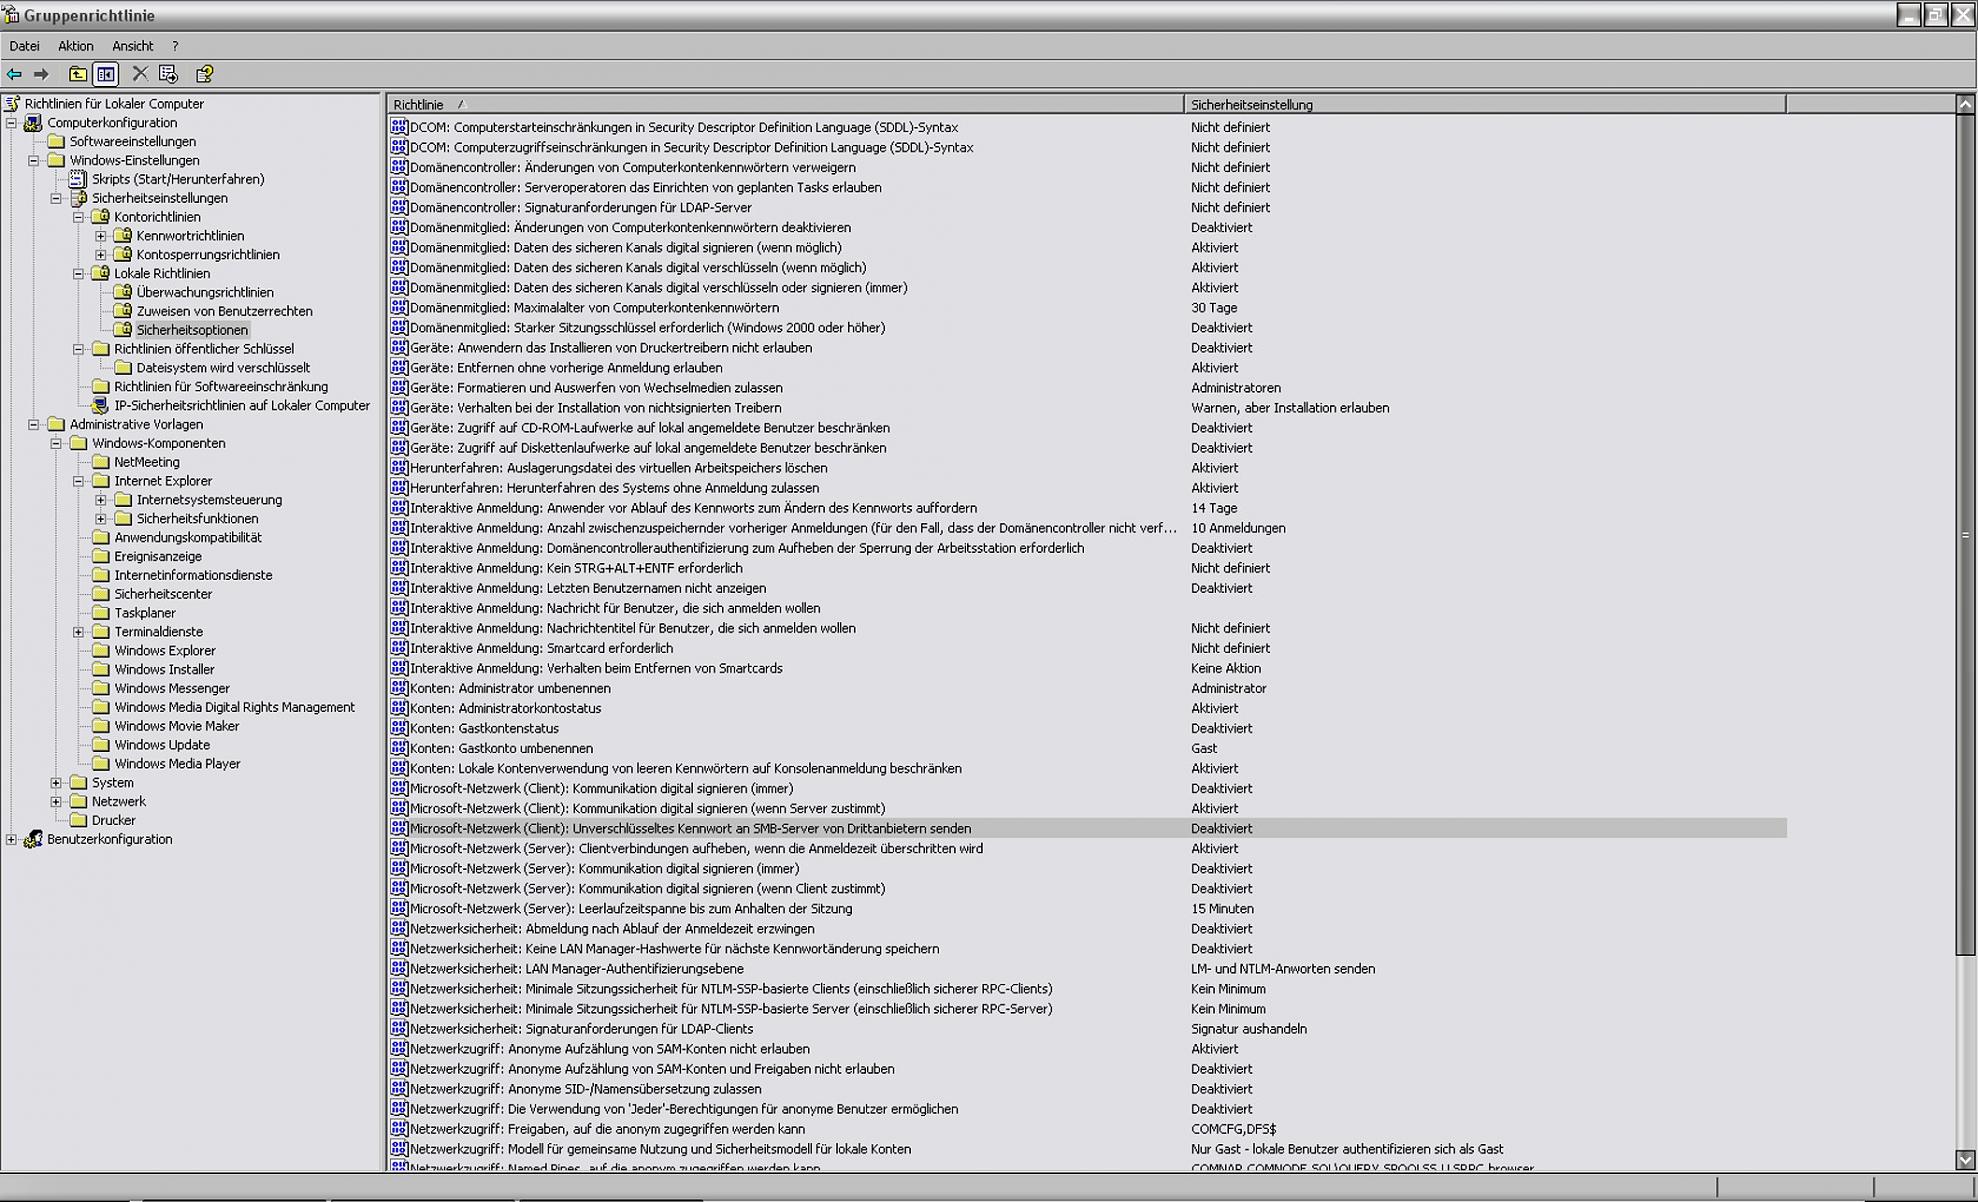Open Help via question mark icon
This screenshot has height=1202, width=1978.
click(204, 74)
